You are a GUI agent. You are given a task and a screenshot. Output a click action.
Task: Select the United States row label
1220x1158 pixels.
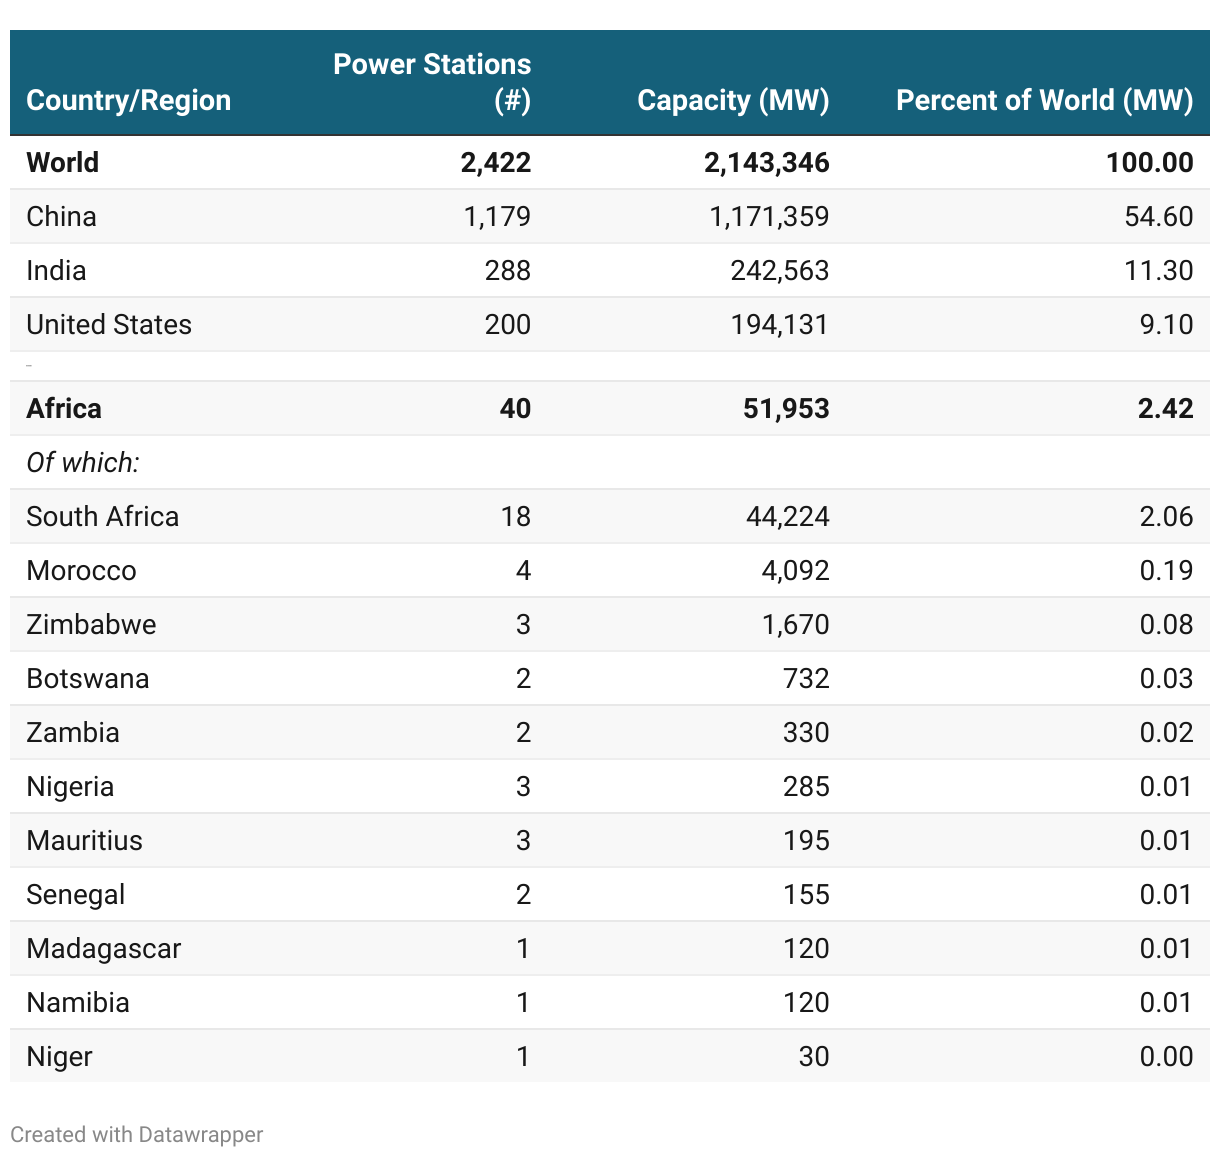click(x=109, y=324)
